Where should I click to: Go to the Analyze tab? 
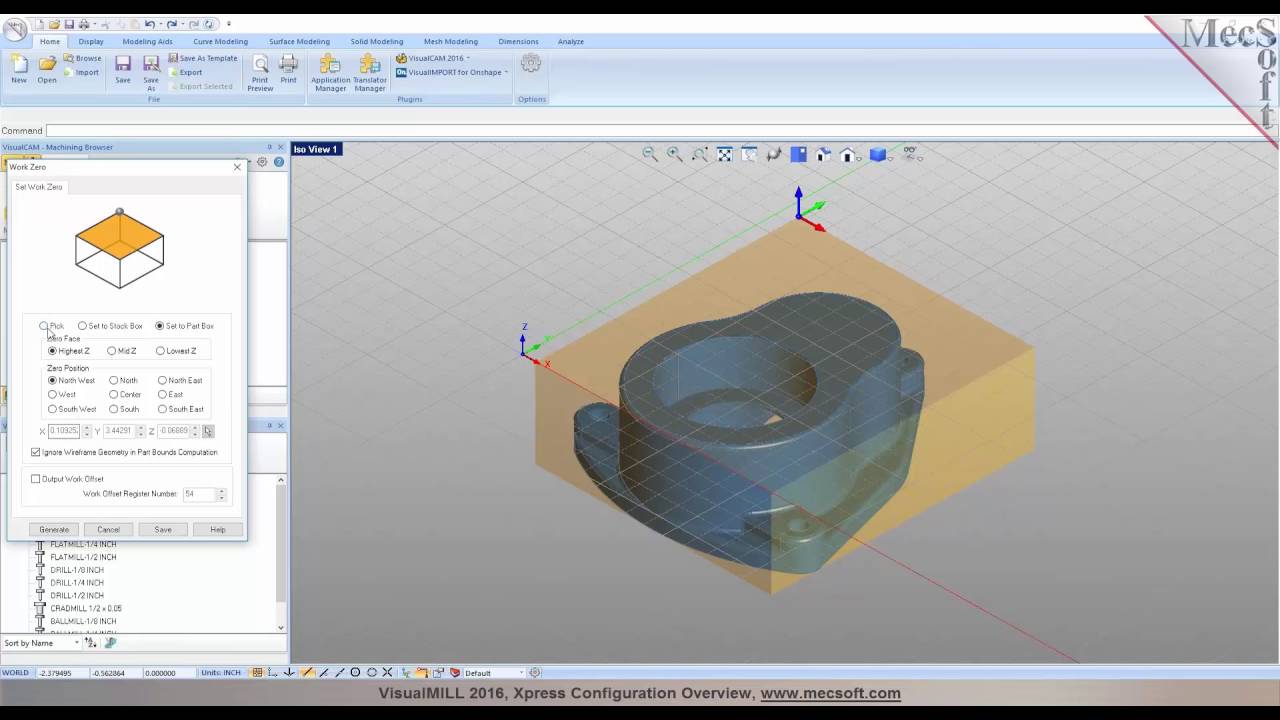pyautogui.click(x=571, y=42)
